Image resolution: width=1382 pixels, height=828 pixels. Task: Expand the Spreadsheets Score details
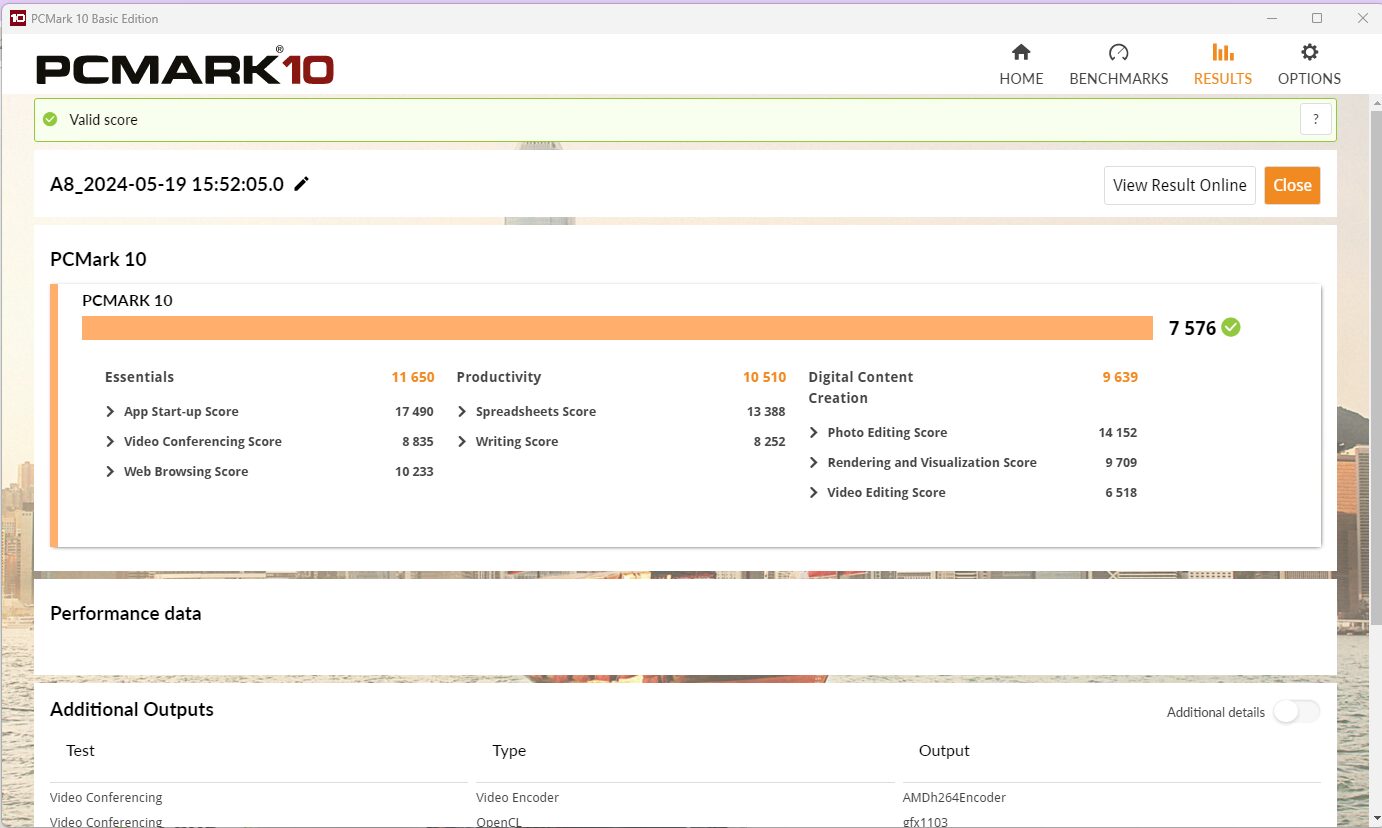click(462, 412)
